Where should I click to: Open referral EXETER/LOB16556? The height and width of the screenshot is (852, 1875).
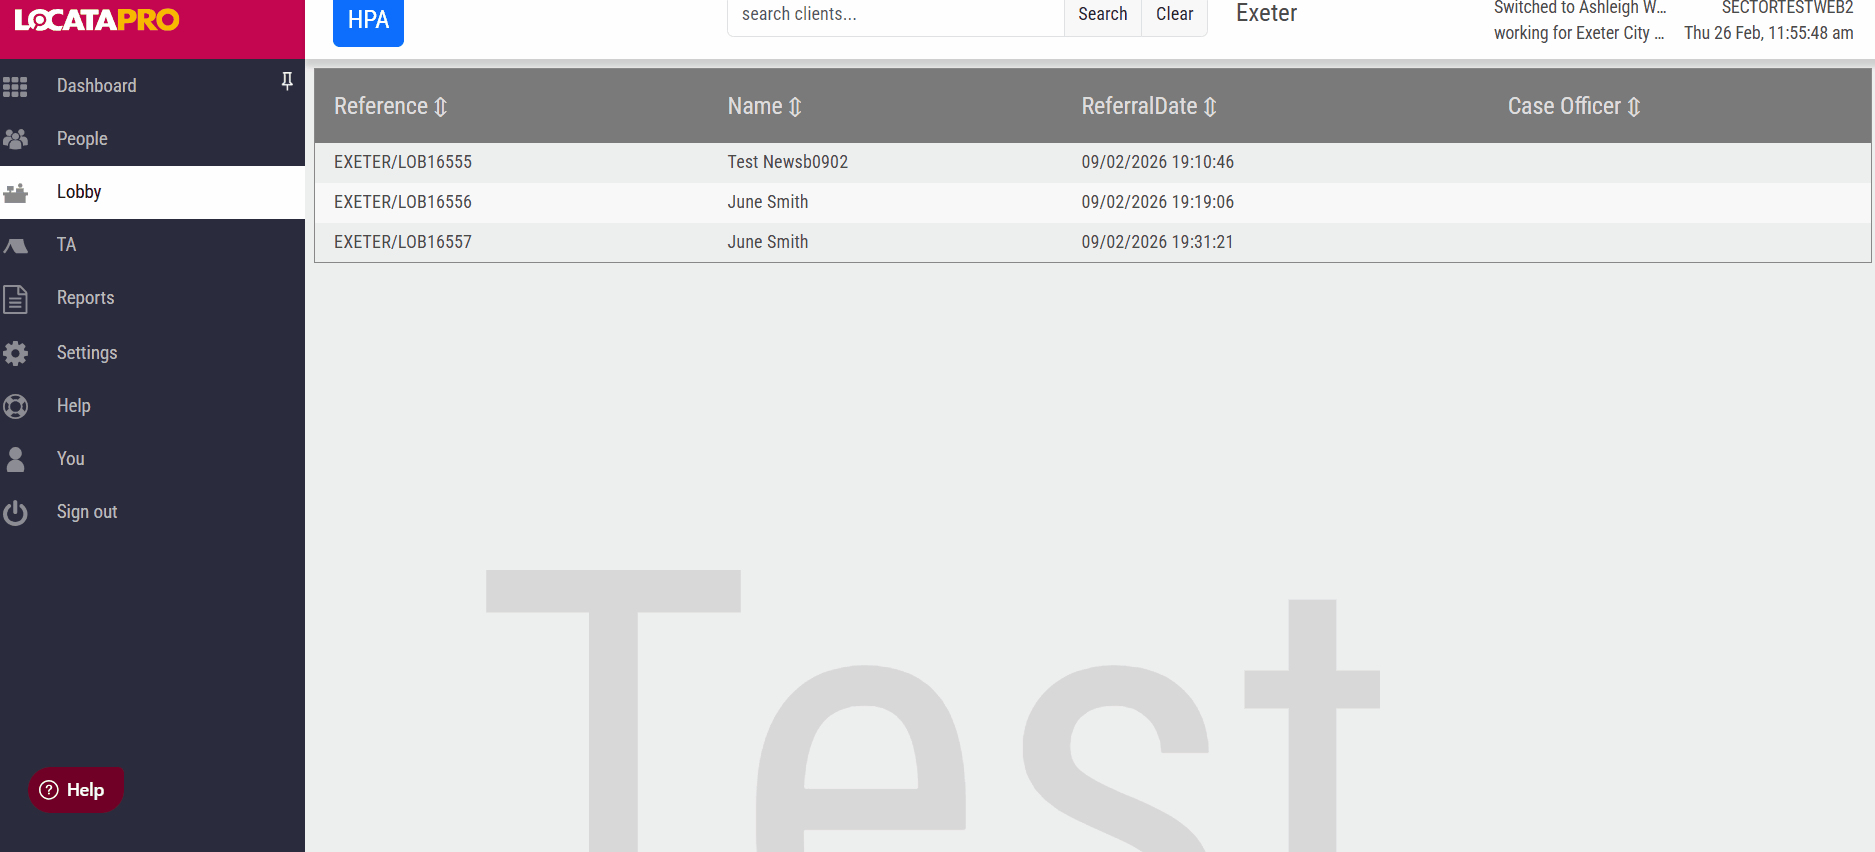(403, 202)
